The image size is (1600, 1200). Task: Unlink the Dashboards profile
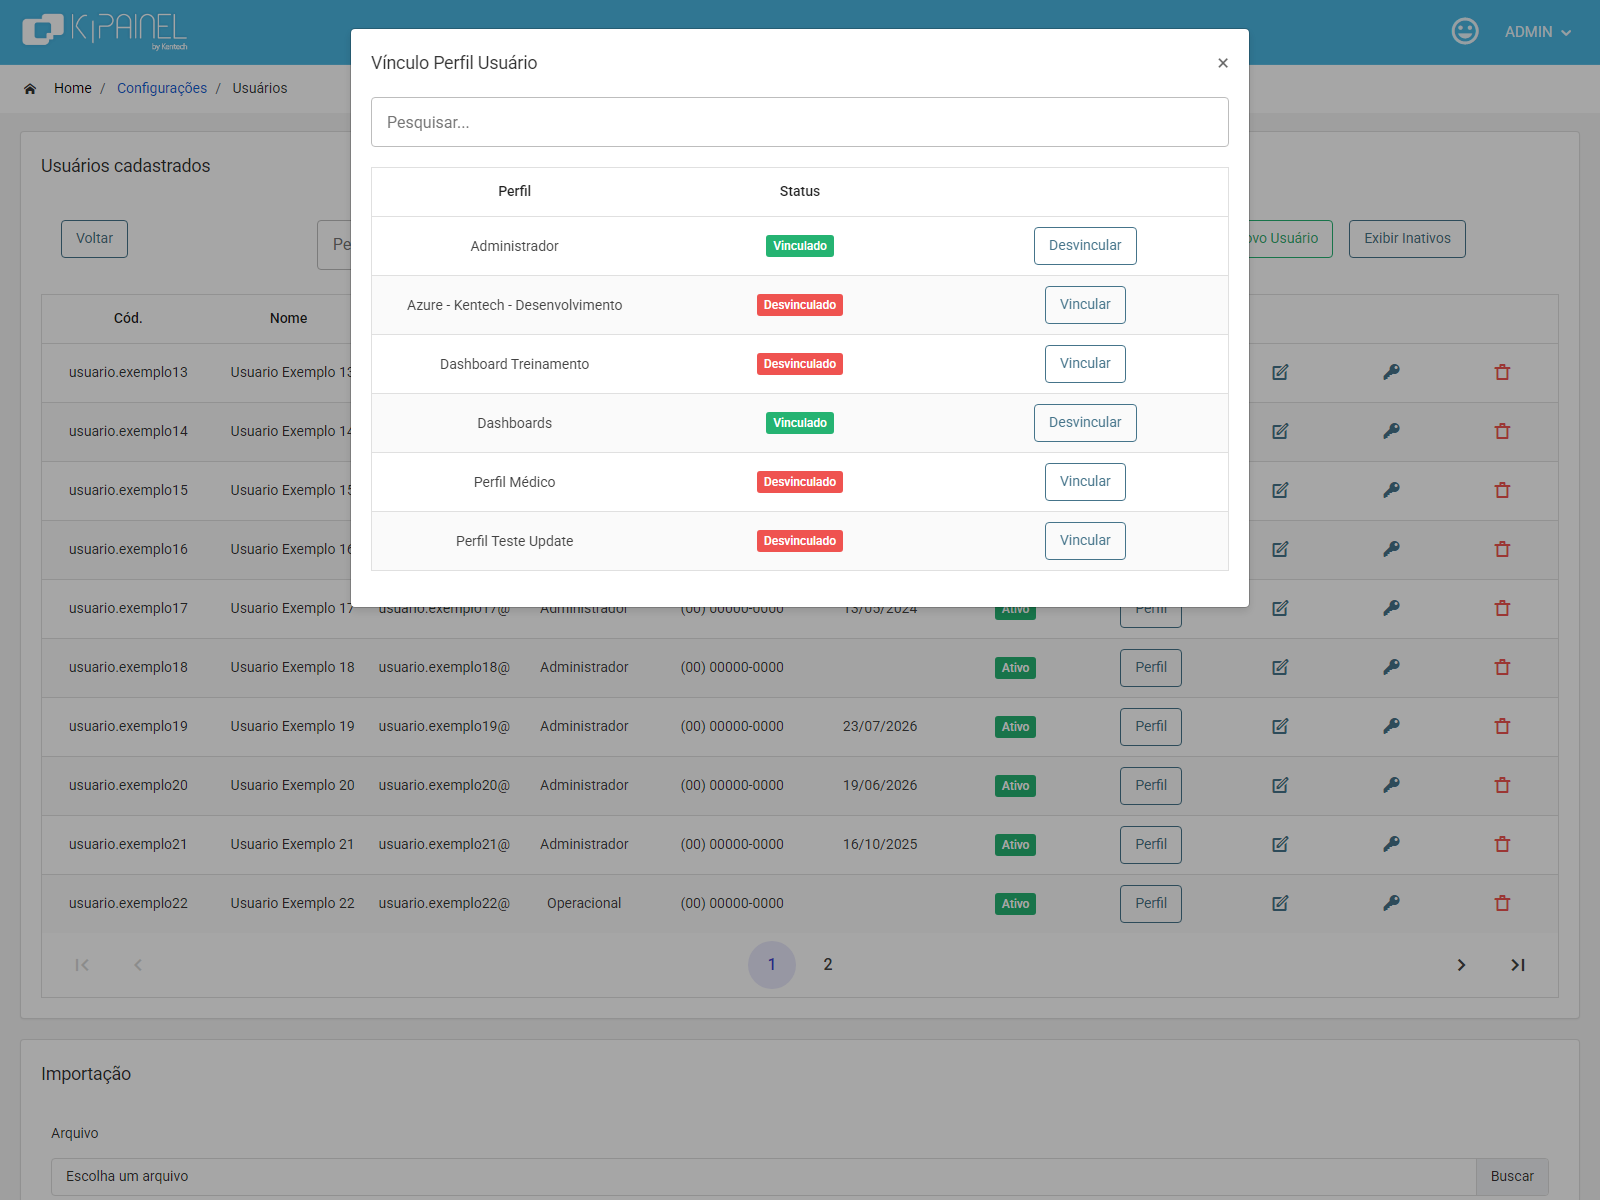coord(1085,423)
